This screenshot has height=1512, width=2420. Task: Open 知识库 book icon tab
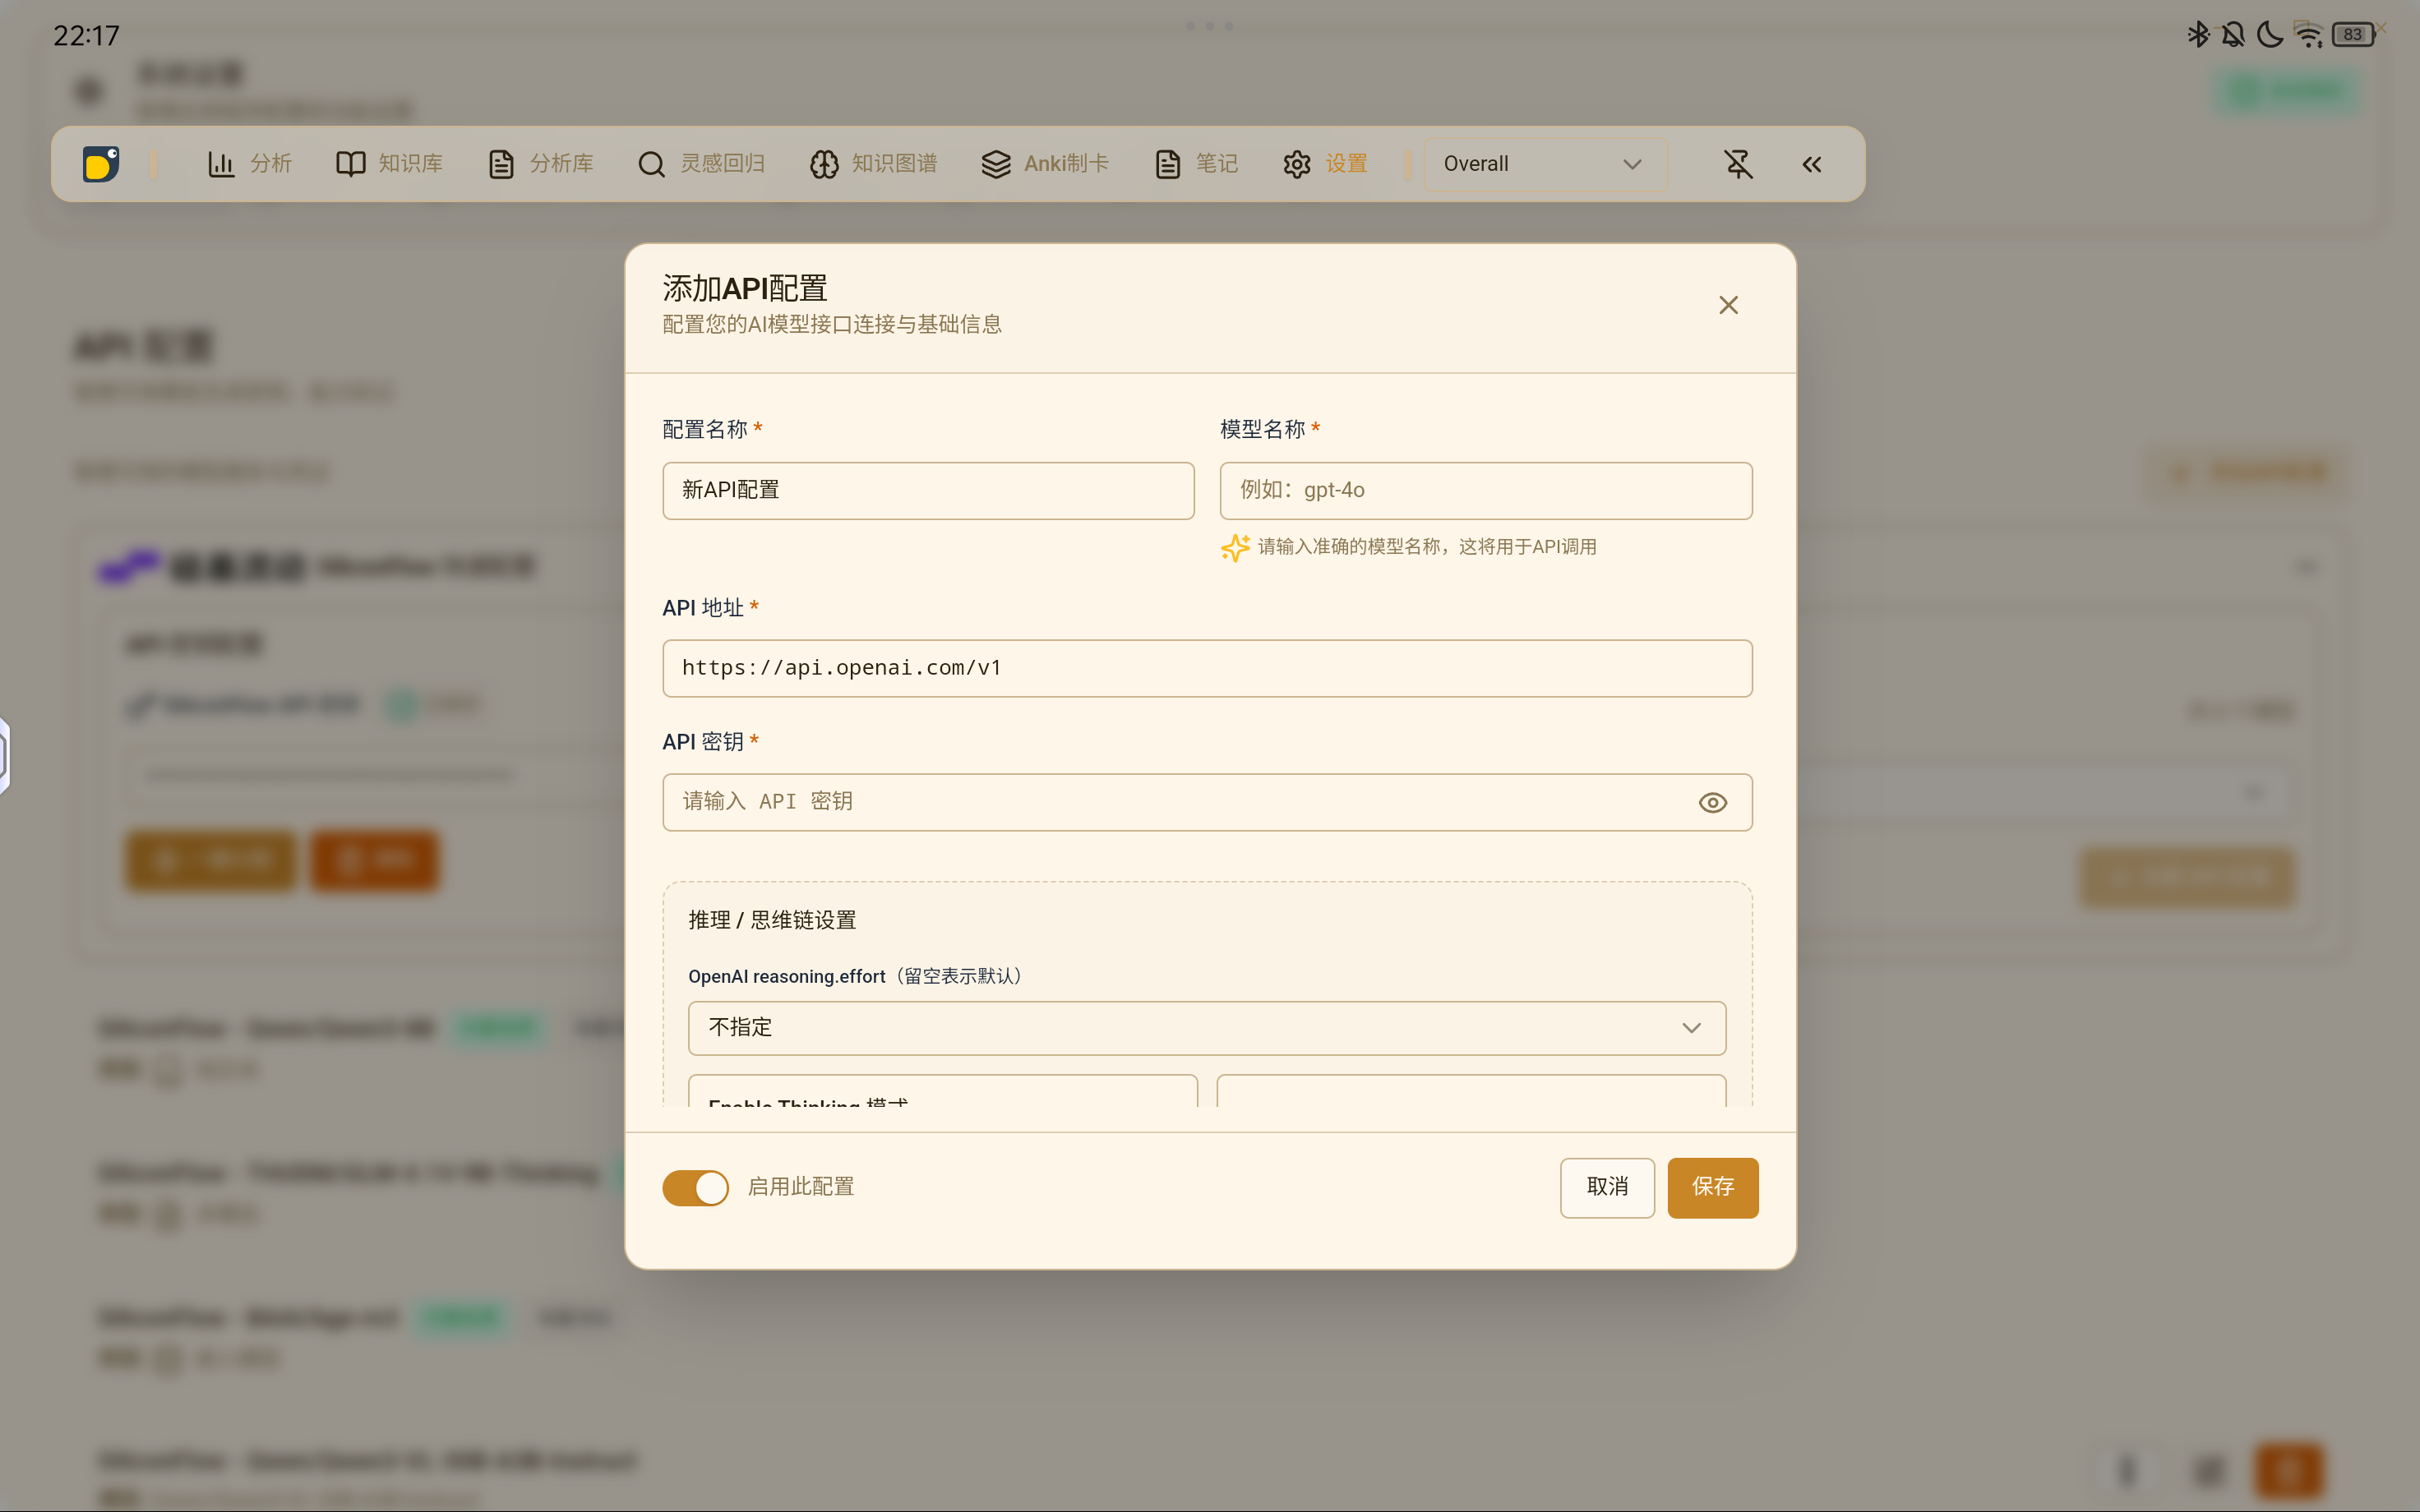tap(389, 164)
